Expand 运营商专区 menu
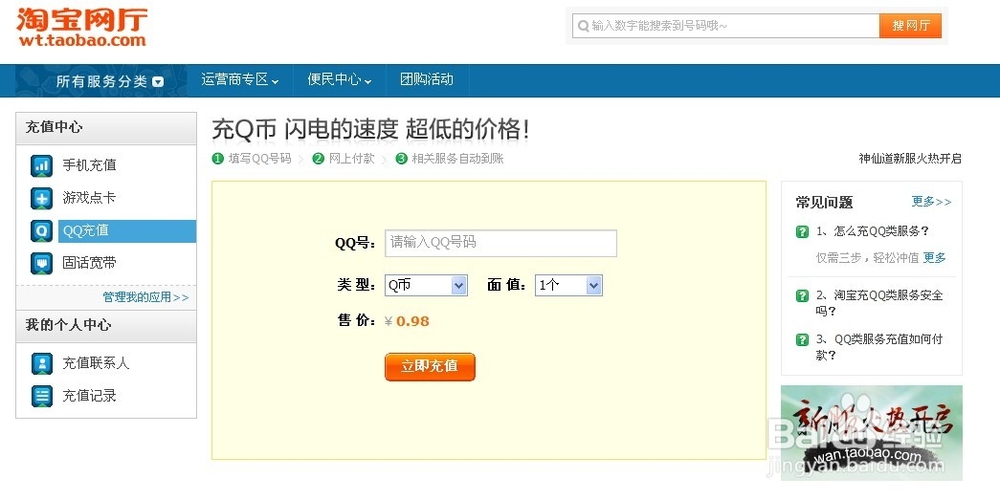The height and width of the screenshot is (500, 1000). tap(240, 80)
